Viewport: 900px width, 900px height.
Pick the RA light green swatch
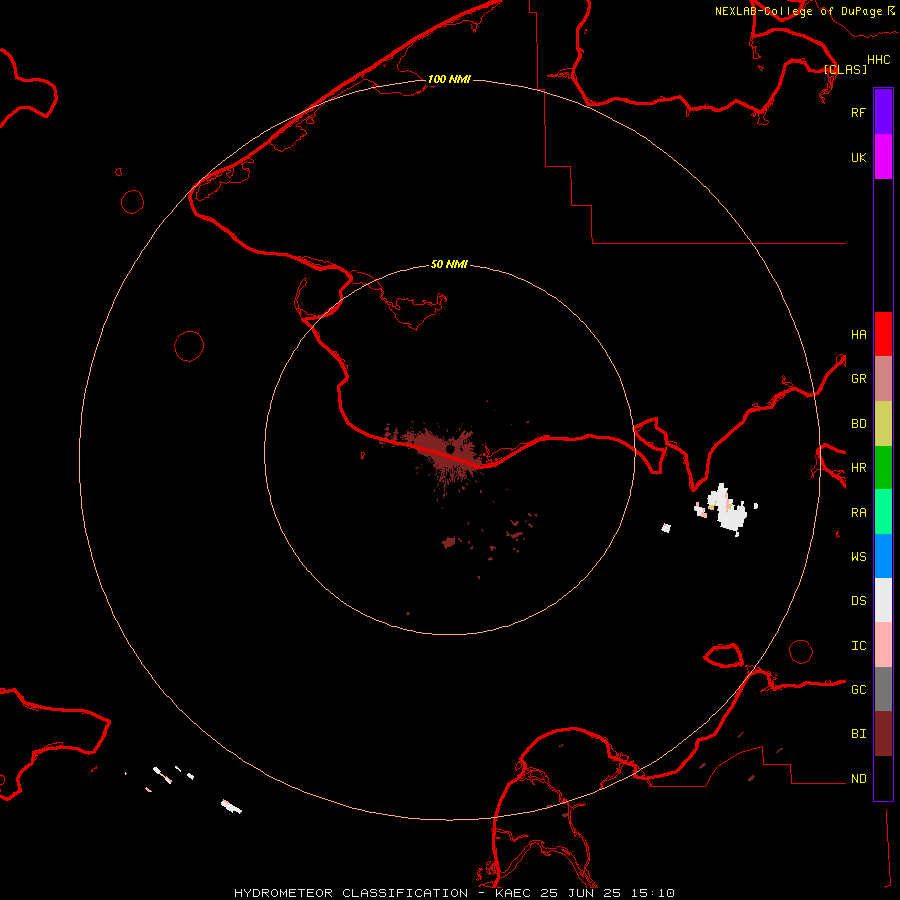[883, 512]
